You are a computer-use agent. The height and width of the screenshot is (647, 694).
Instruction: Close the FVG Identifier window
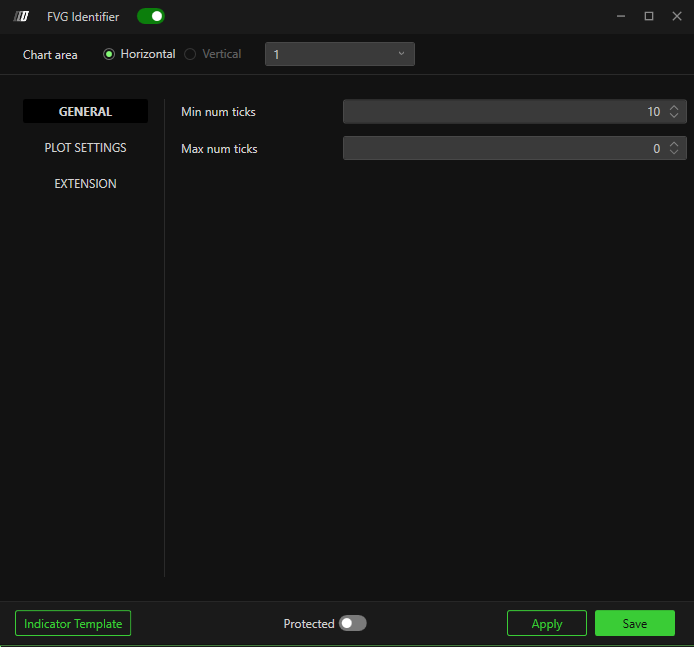pos(675,16)
